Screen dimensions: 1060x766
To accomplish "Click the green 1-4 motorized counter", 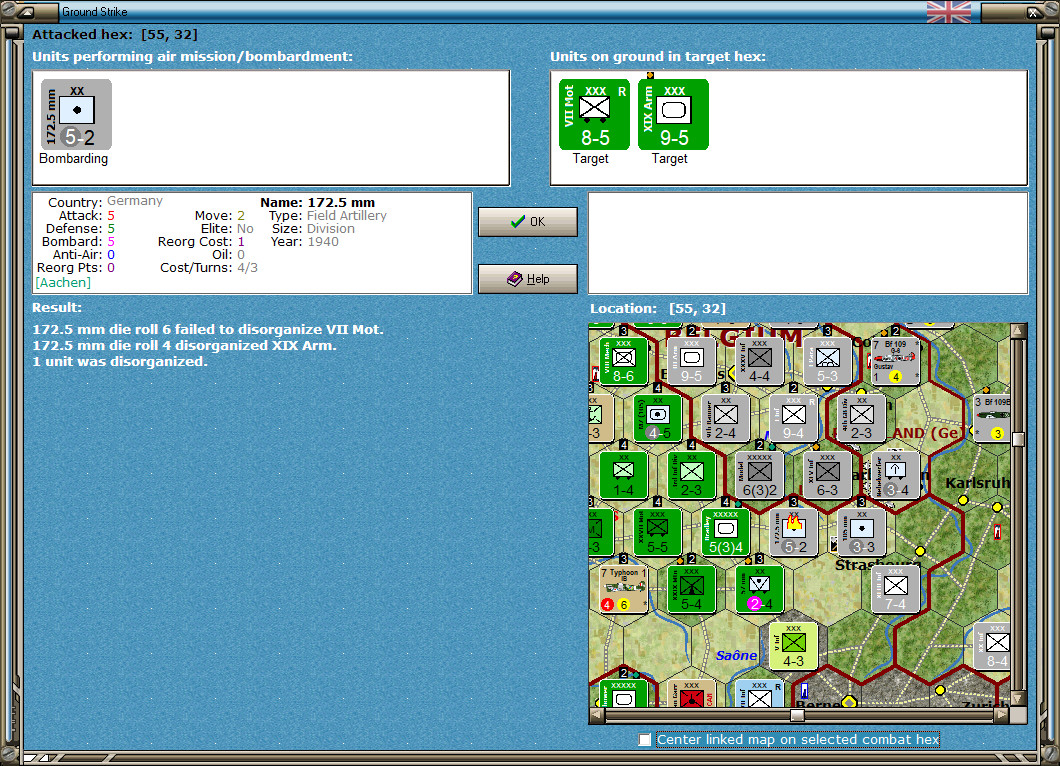I will [x=623, y=475].
